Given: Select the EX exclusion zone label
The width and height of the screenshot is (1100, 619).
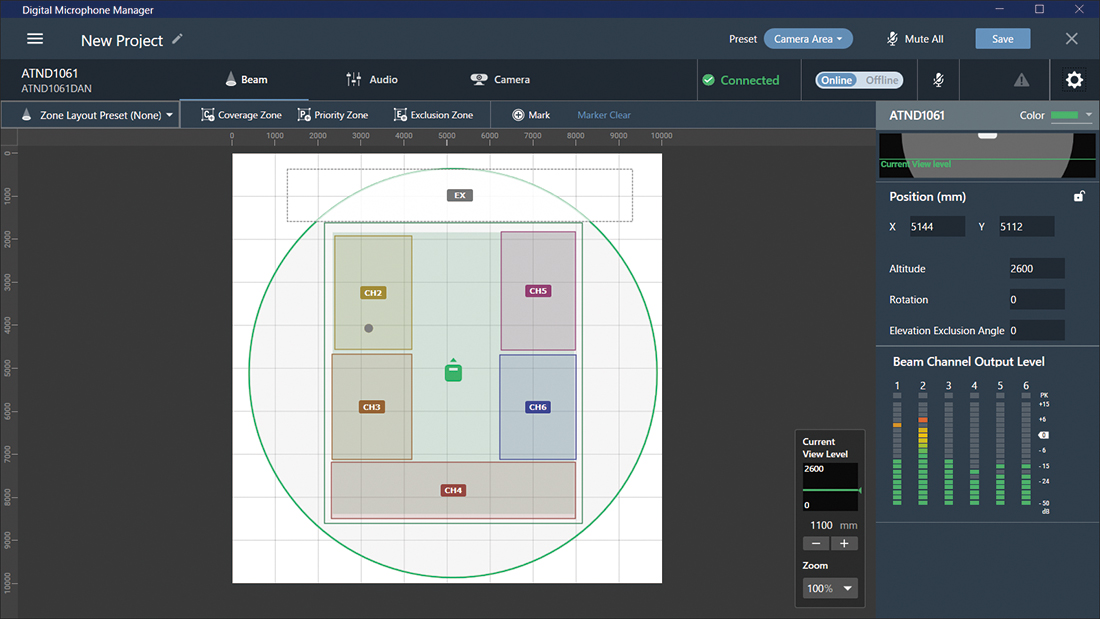Looking at the screenshot, I should [x=460, y=195].
